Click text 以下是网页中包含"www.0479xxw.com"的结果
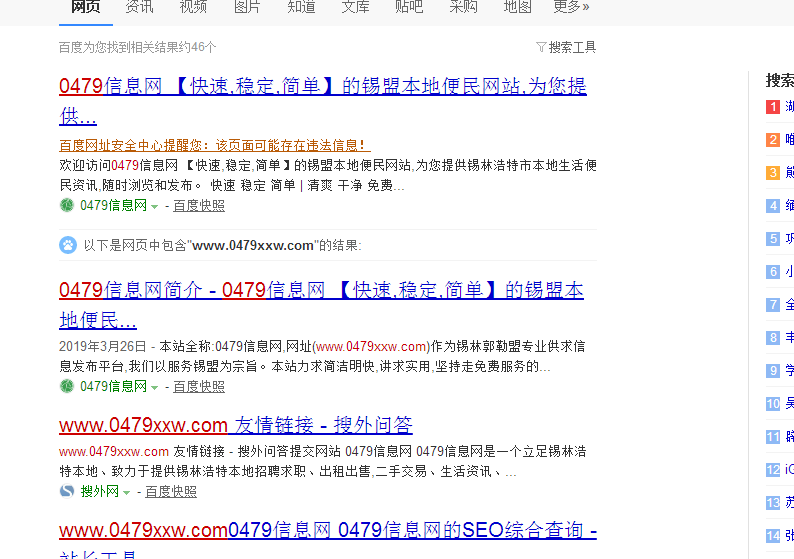Image resolution: width=794 pixels, height=559 pixels. point(222,245)
